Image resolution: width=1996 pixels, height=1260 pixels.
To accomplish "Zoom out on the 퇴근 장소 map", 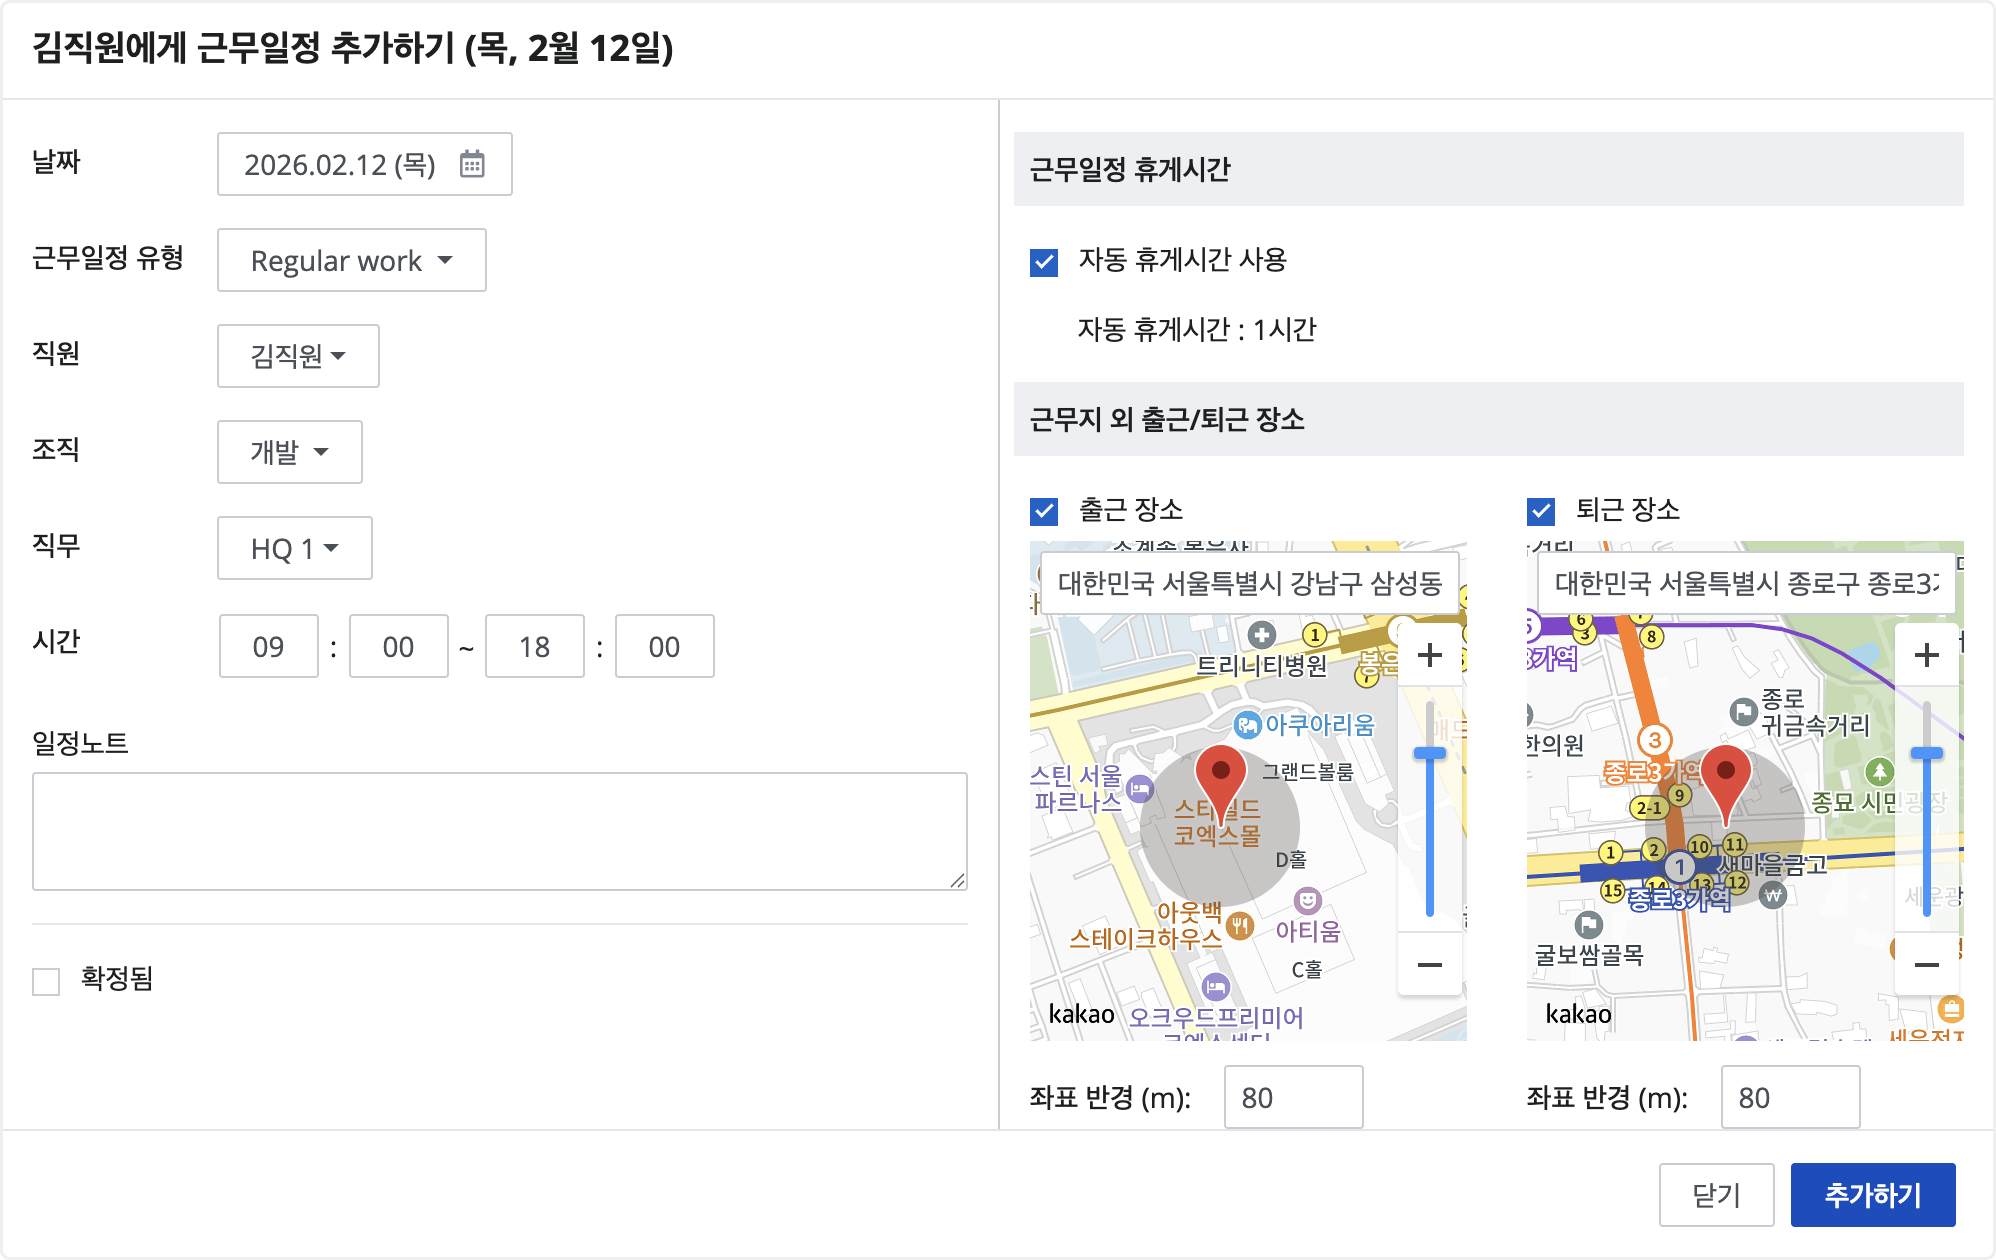I will coord(1926,965).
